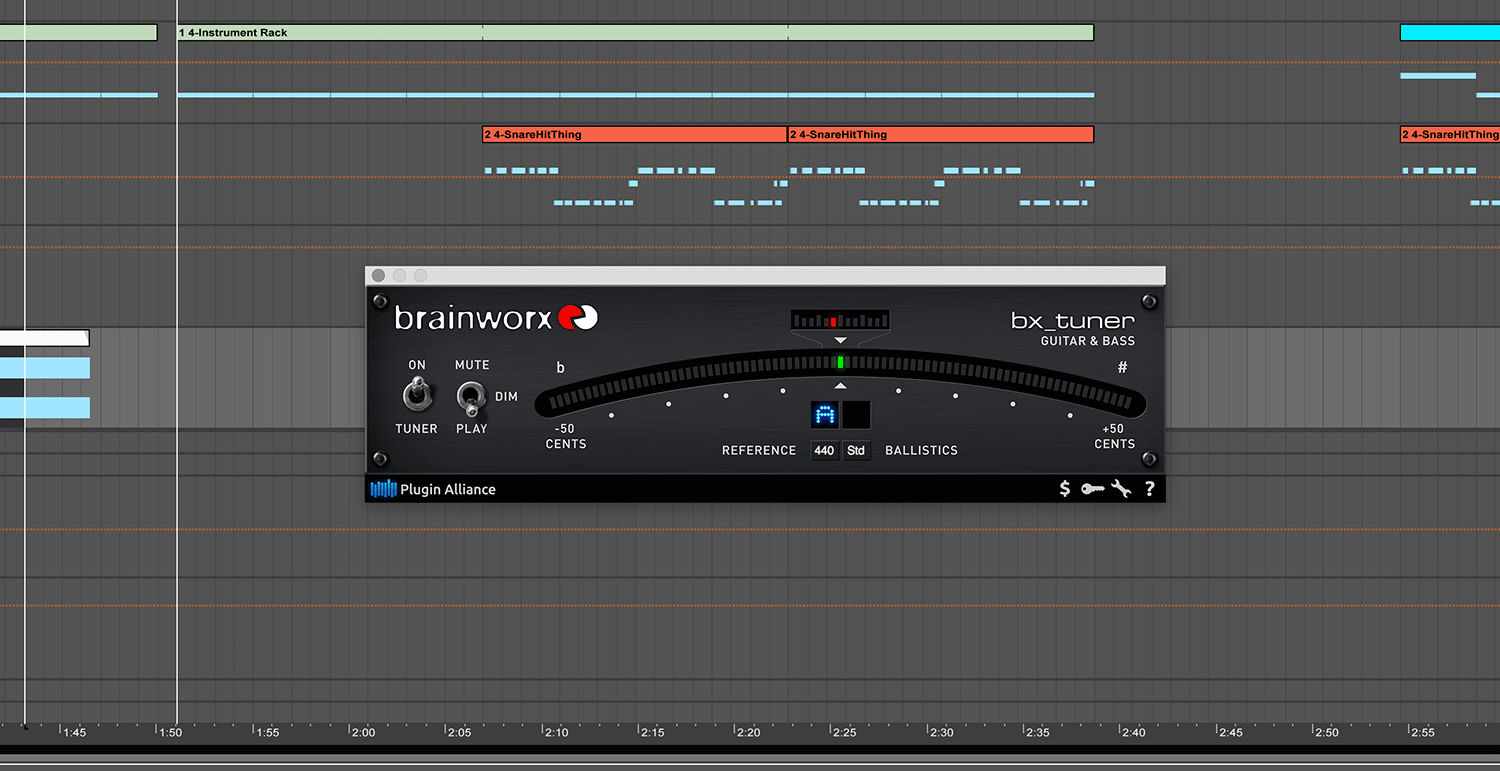
Task: Click the curved cents tuning meter
Action: [x=840, y=382]
